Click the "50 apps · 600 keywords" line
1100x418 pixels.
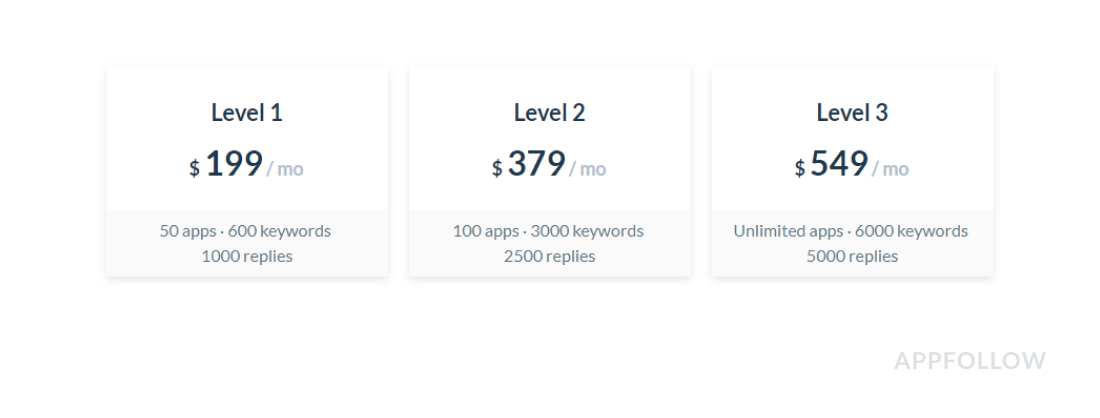(x=245, y=231)
